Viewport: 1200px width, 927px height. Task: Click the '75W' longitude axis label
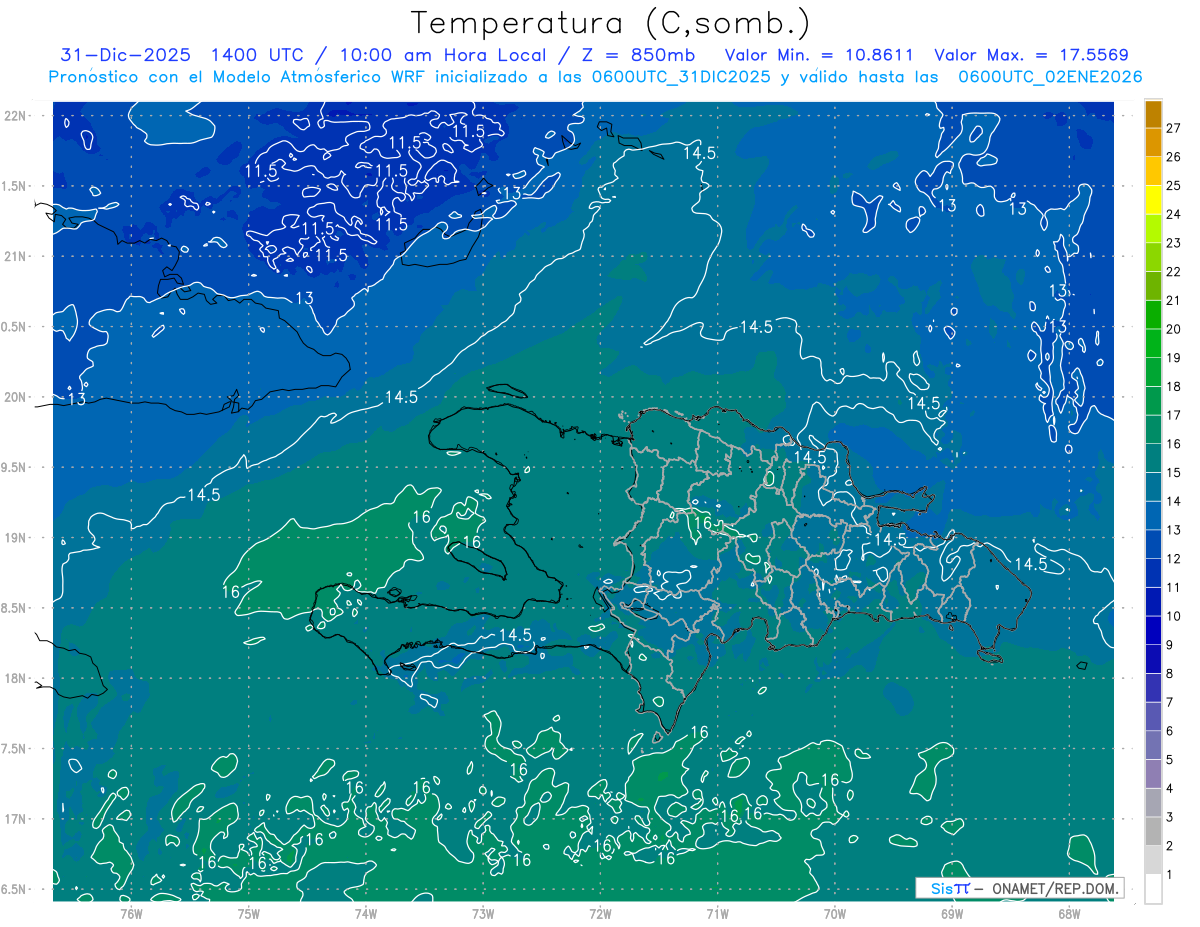(x=248, y=913)
